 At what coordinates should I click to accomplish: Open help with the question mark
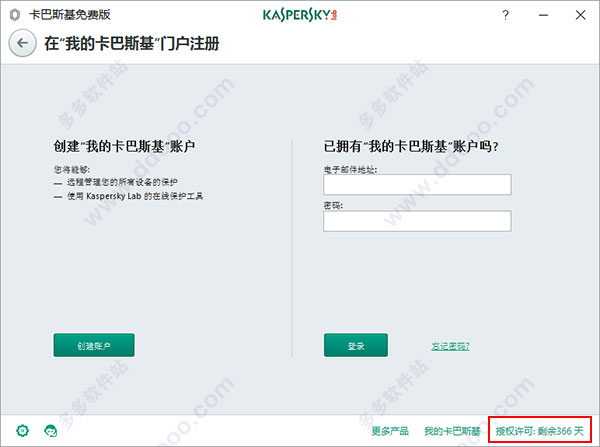[505, 15]
